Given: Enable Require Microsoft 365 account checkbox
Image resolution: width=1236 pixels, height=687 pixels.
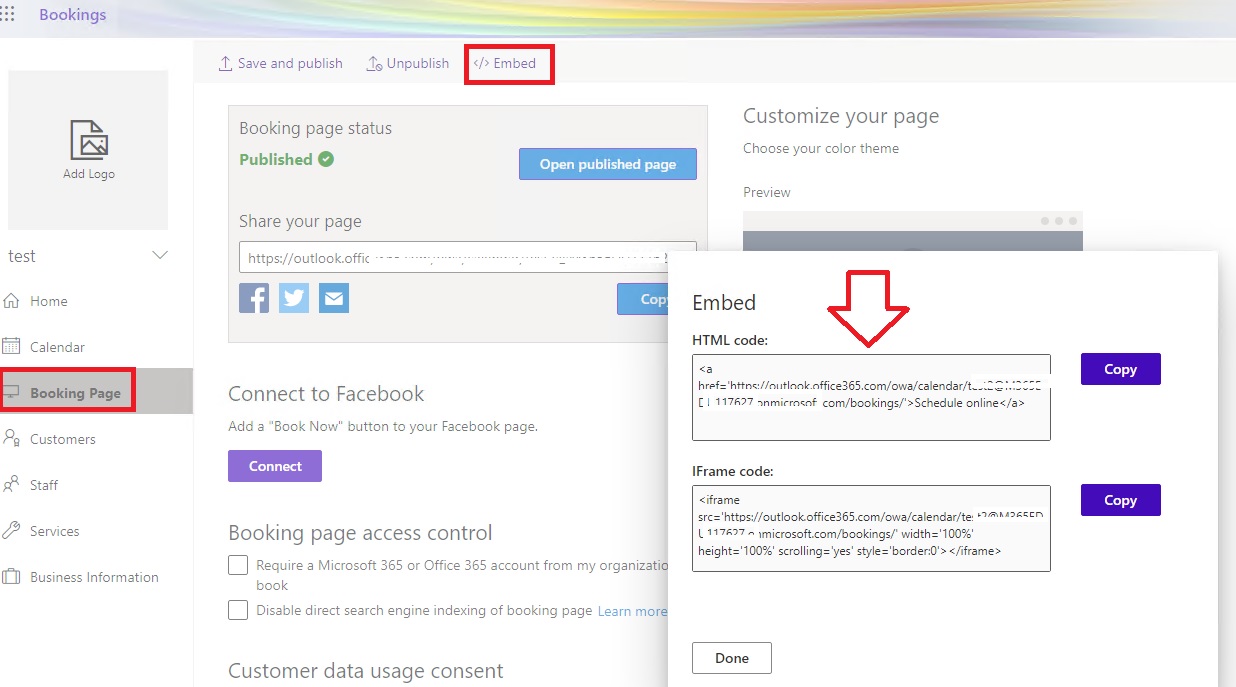Looking at the screenshot, I should [238, 566].
